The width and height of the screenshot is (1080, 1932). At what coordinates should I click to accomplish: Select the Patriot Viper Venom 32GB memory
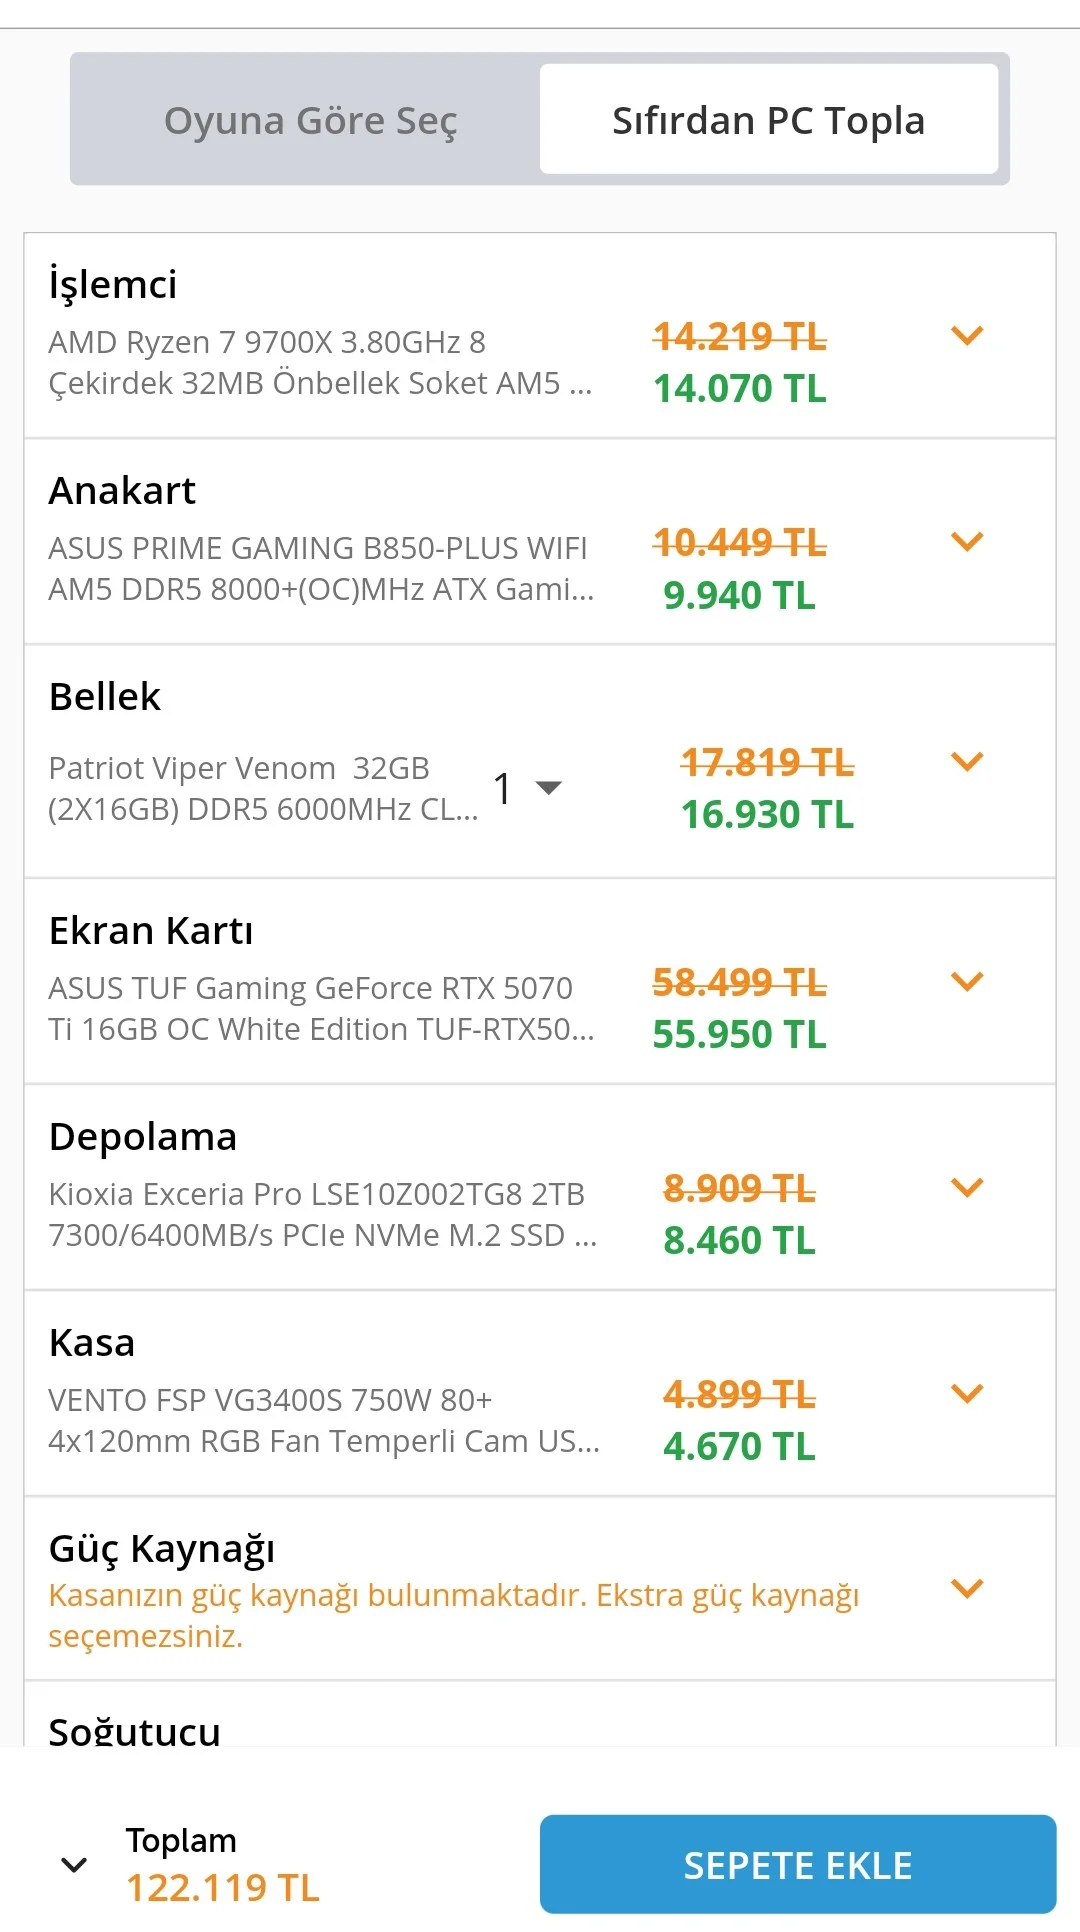(x=262, y=788)
